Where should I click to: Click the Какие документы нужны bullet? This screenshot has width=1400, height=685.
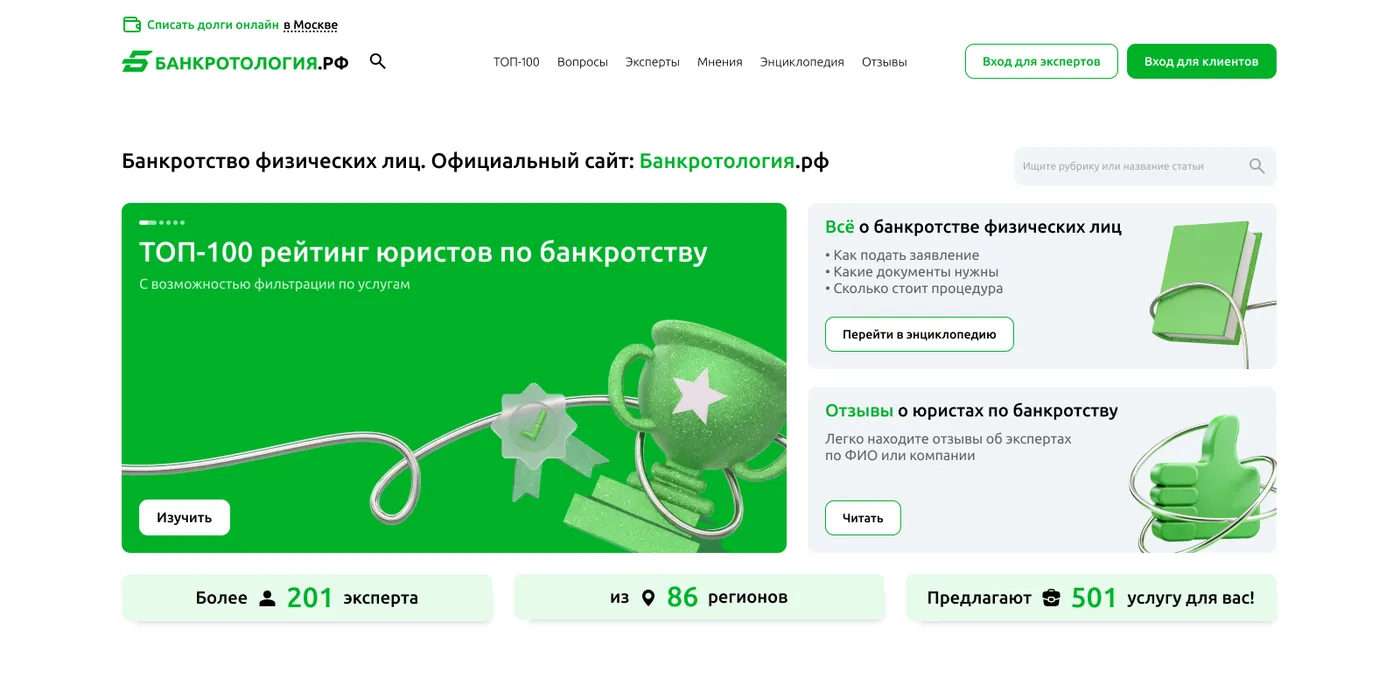coord(912,272)
